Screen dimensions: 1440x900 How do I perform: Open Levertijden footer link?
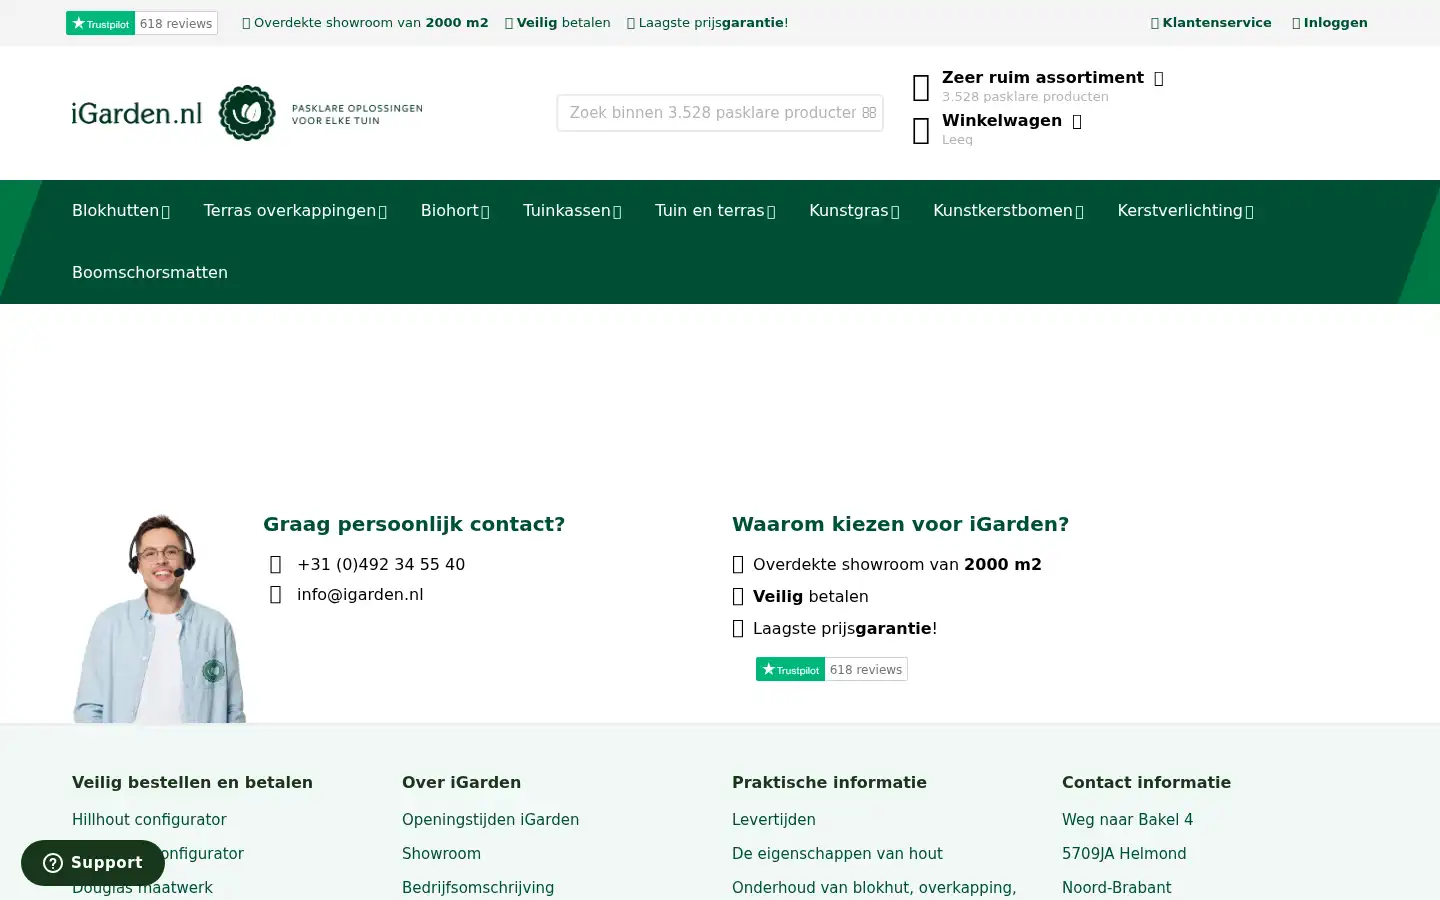(x=774, y=820)
